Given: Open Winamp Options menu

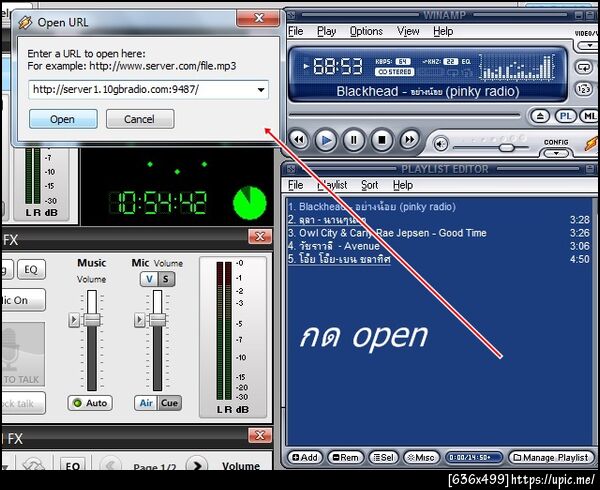Looking at the screenshot, I should pos(366,31).
